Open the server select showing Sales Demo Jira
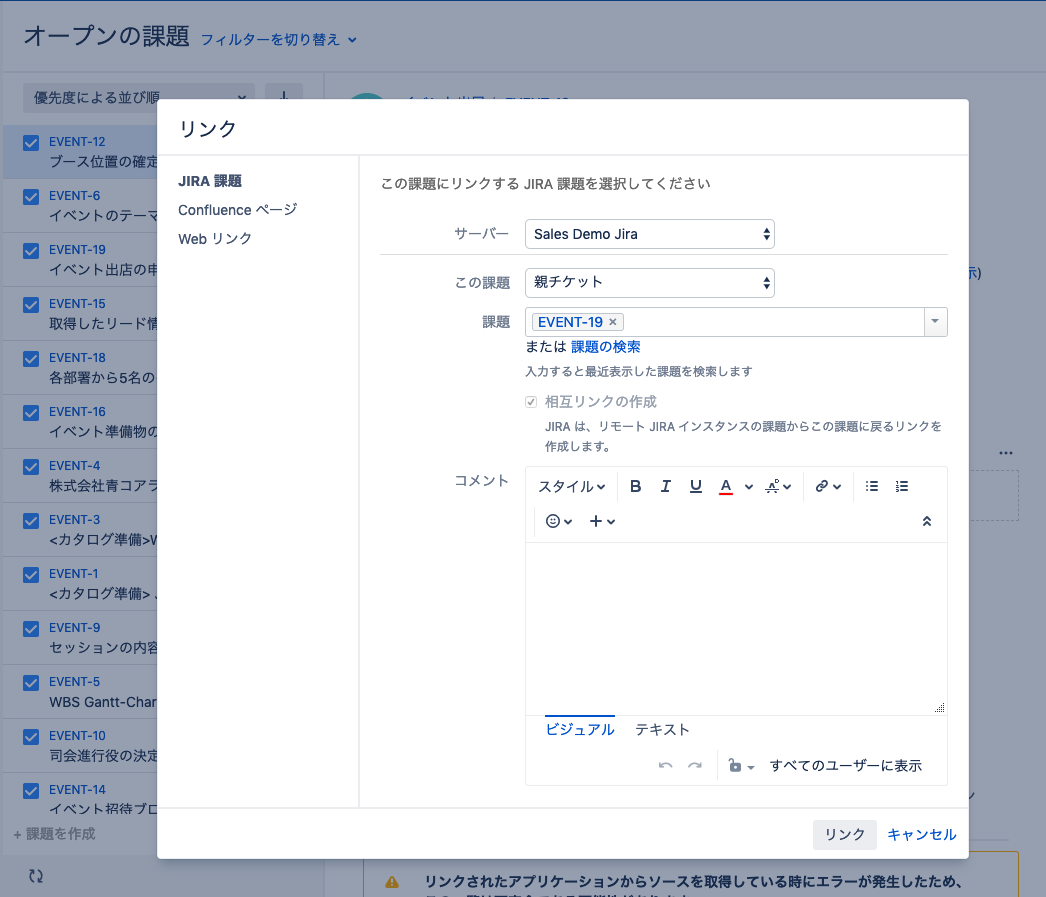1046x897 pixels. (x=650, y=234)
